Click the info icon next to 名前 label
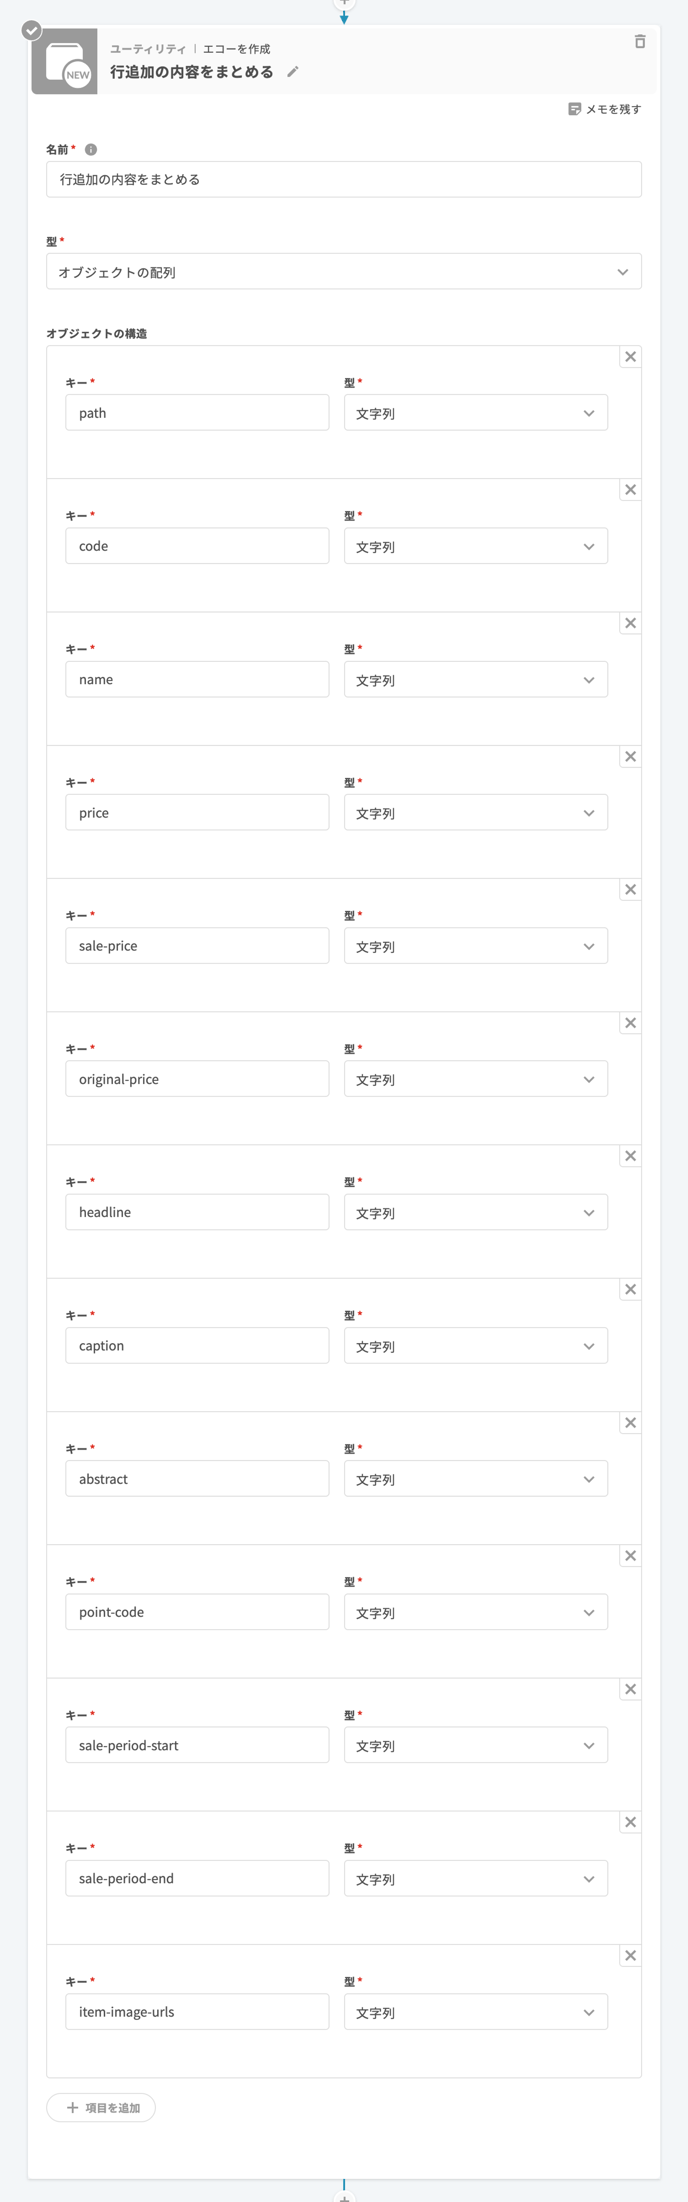 tap(91, 150)
